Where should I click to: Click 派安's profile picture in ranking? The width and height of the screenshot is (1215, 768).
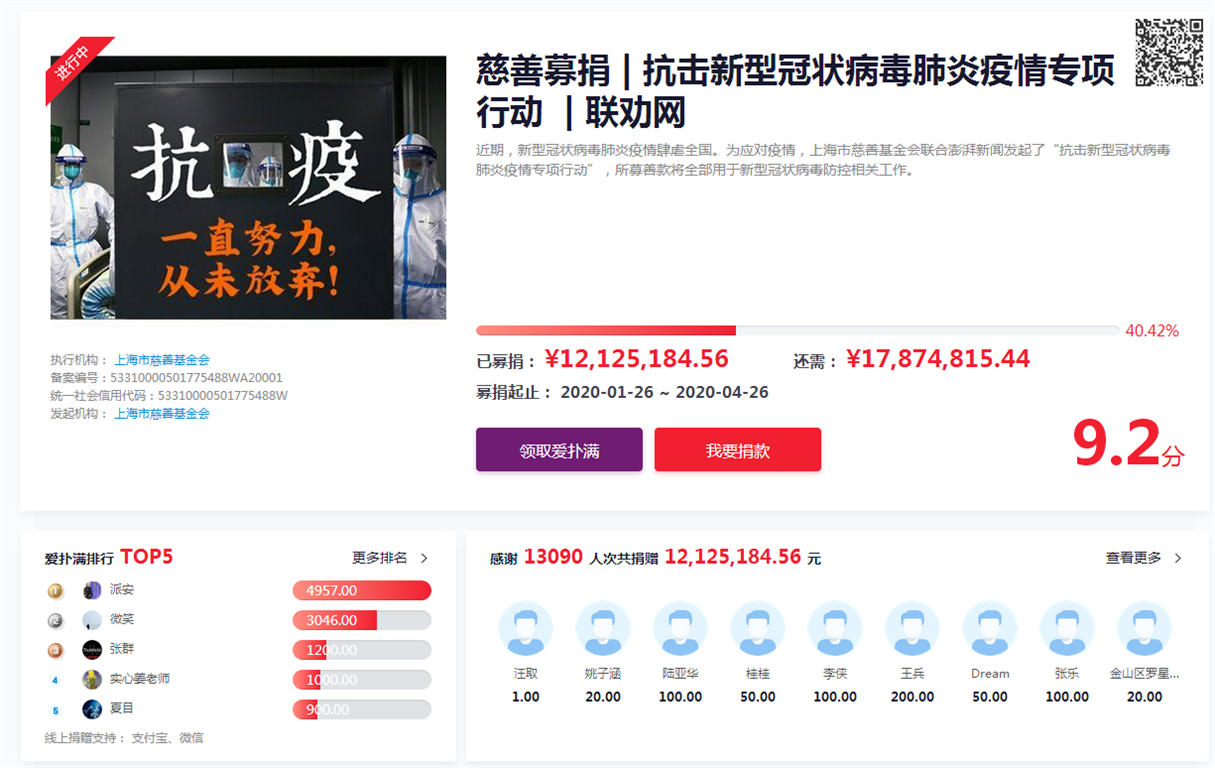92,590
